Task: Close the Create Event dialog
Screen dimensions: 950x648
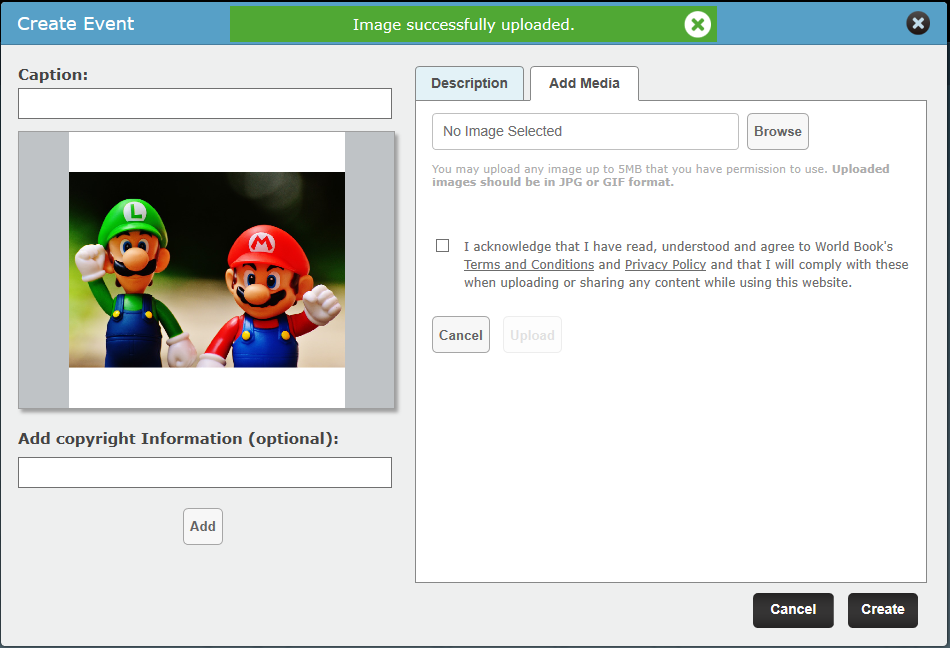Action: [x=918, y=23]
